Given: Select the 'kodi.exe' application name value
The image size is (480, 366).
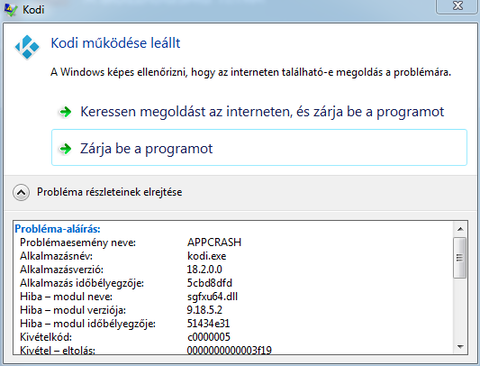Looking at the screenshot, I should [206, 256].
